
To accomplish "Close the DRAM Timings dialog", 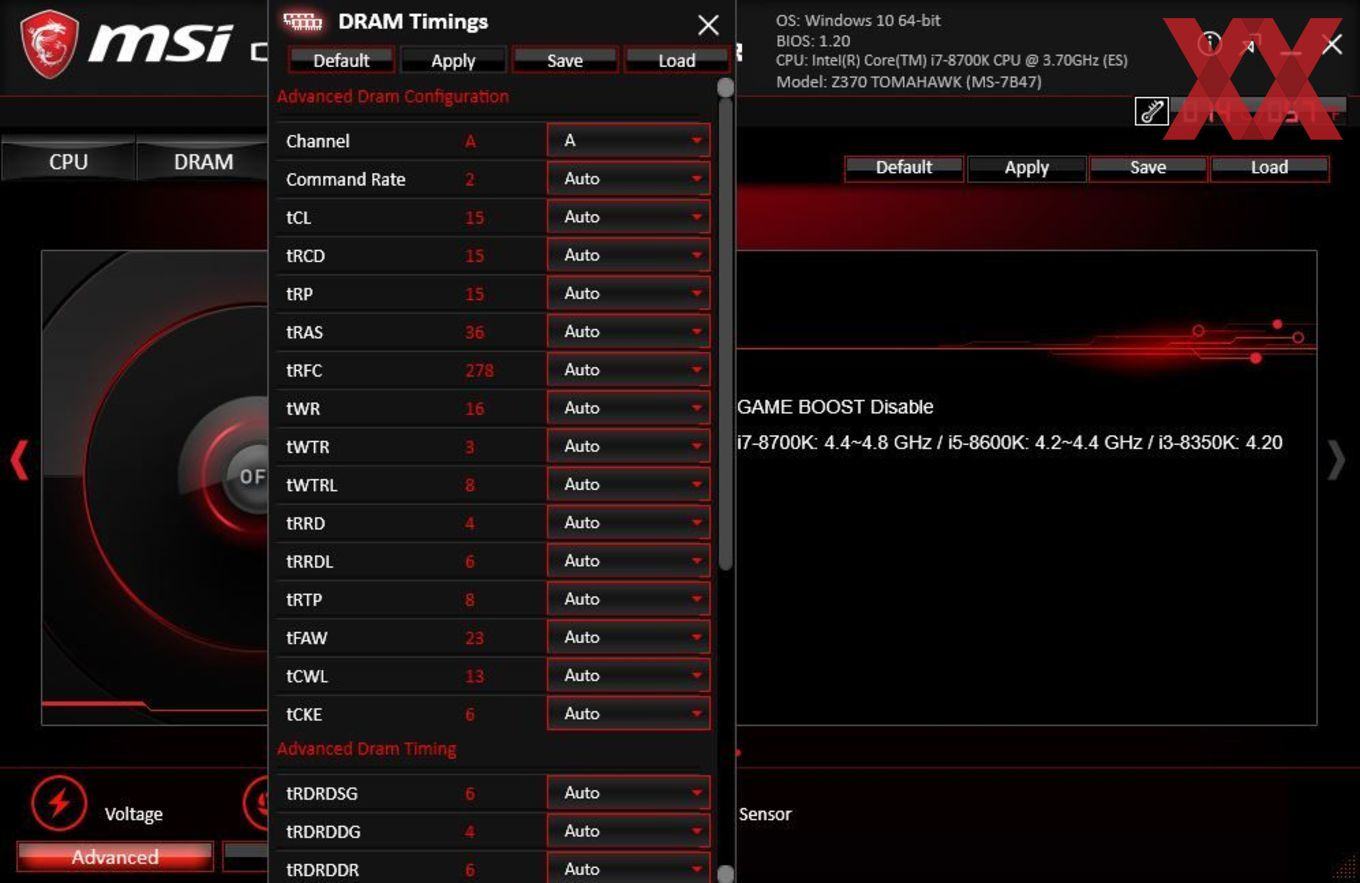I will tap(708, 25).
